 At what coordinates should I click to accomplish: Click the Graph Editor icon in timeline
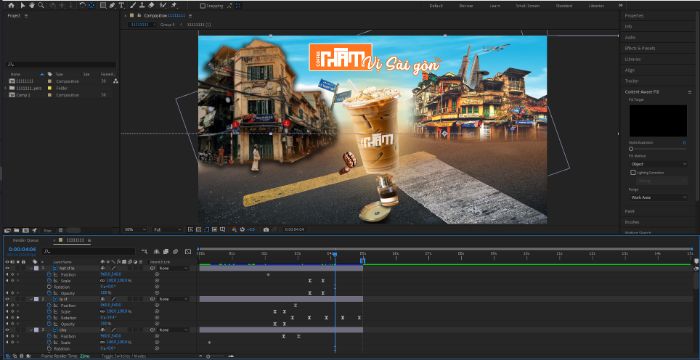tap(188, 251)
